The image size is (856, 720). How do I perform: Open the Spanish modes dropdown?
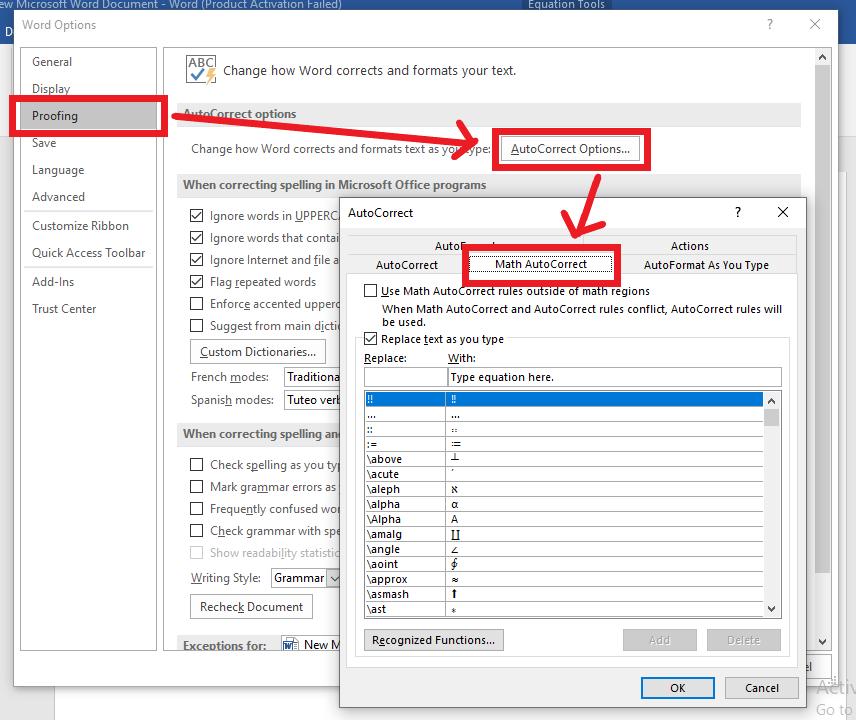pyautogui.click(x=312, y=400)
